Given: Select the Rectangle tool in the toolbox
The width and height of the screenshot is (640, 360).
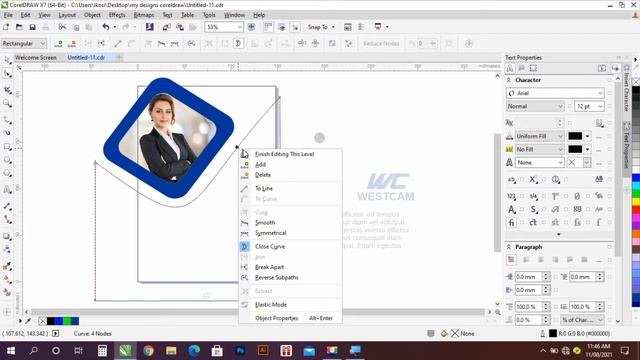Looking at the screenshot, I should click(7, 147).
